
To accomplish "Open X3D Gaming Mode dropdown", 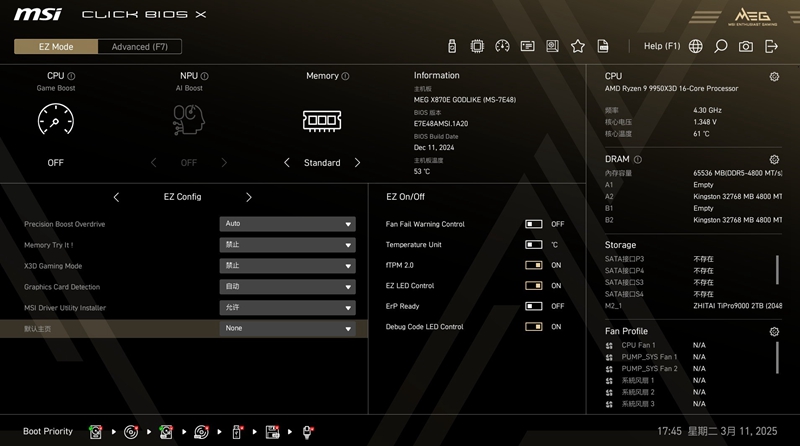I will [x=288, y=266].
